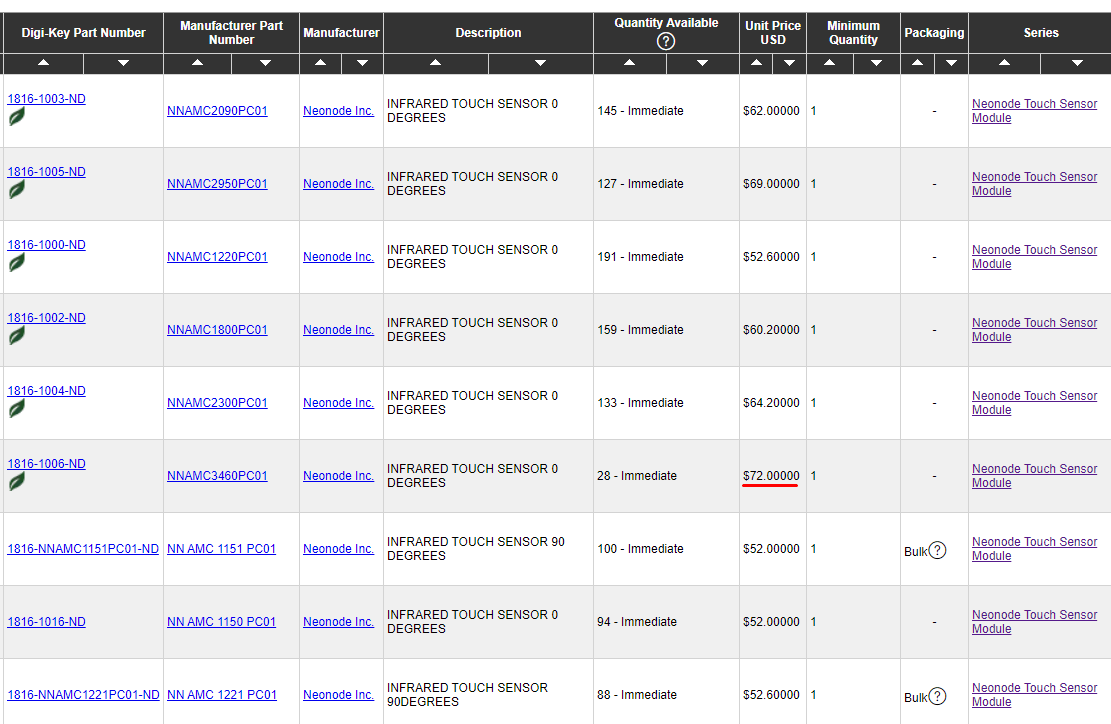Sort Unit Price USD ascending arrow
Screen dimensions: 1111x724
pos(757,64)
